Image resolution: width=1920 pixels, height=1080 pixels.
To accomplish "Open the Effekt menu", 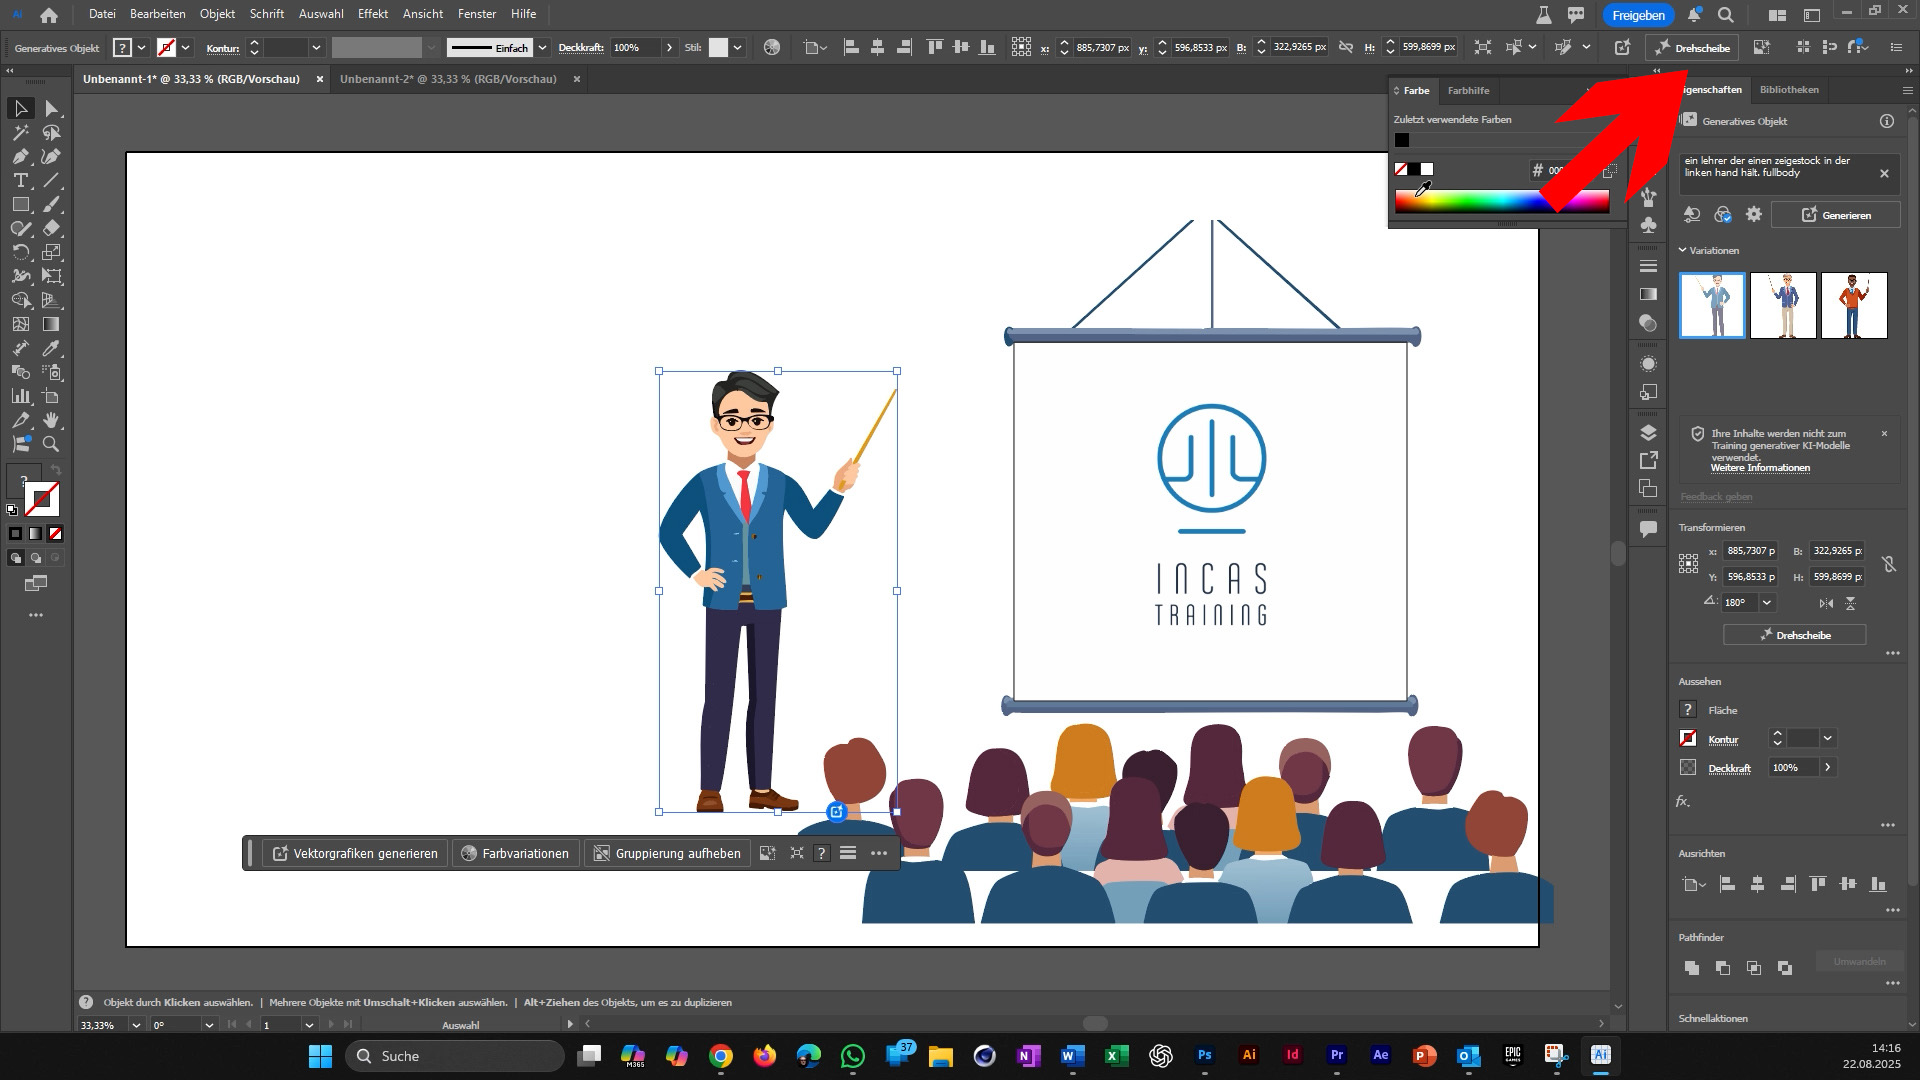I will (373, 14).
